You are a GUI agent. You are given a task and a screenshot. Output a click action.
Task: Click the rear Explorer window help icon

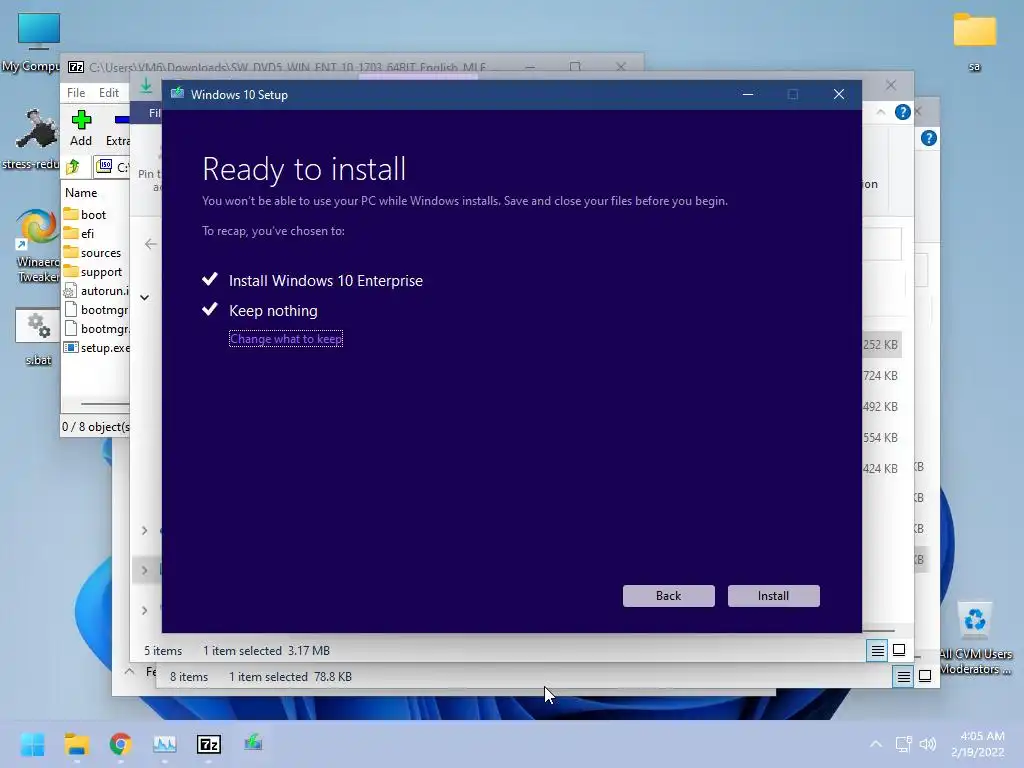tap(929, 138)
